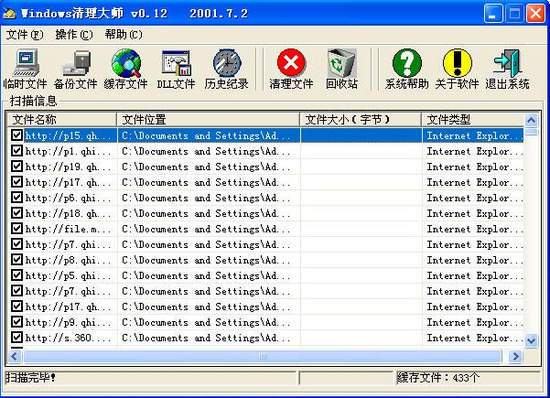550x398 pixels.
Task: Open the 临时文件 temp files scanner
Action: 25,69
